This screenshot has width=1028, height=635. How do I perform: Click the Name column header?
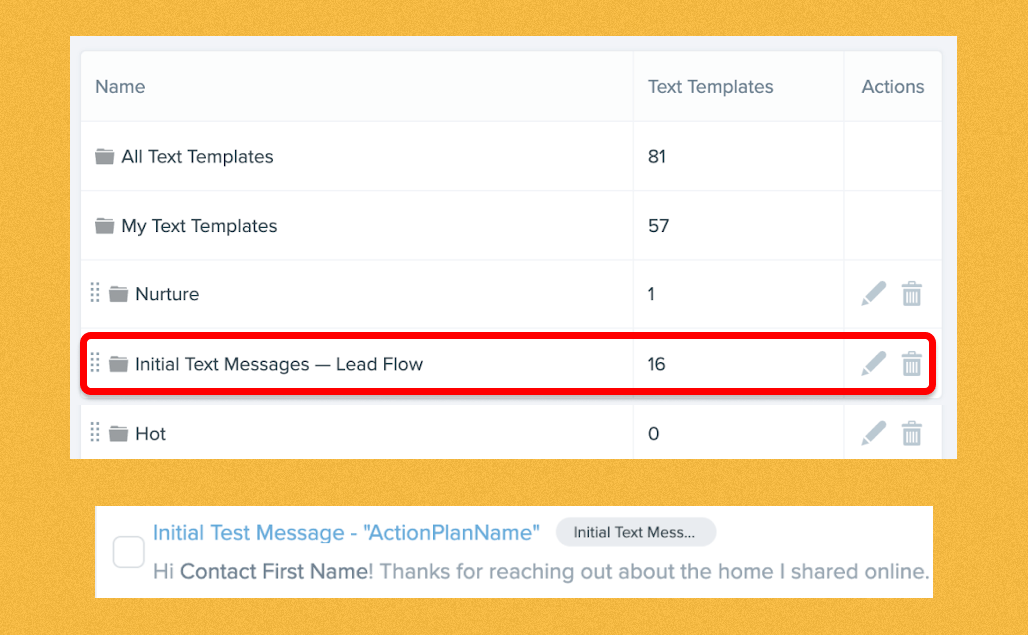120,87
